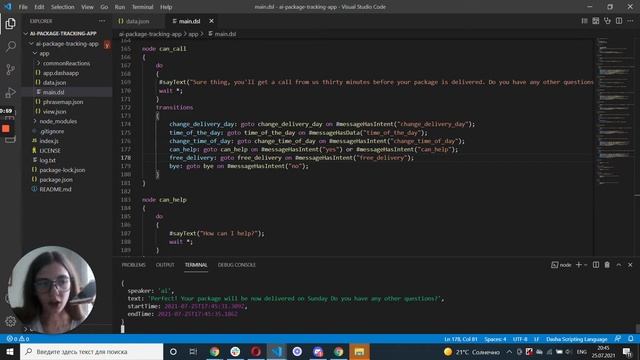
Task: Collapse the AI-PACKAGE-TRACKING-APP root section
Action: point(63,33)
